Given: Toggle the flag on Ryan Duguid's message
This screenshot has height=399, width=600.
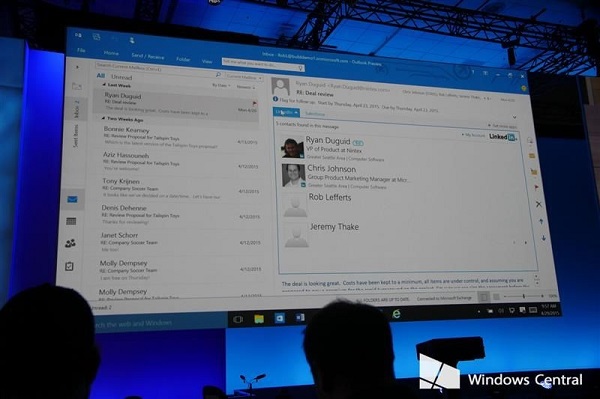Looking at the screenshot, I should coord(254,103).
